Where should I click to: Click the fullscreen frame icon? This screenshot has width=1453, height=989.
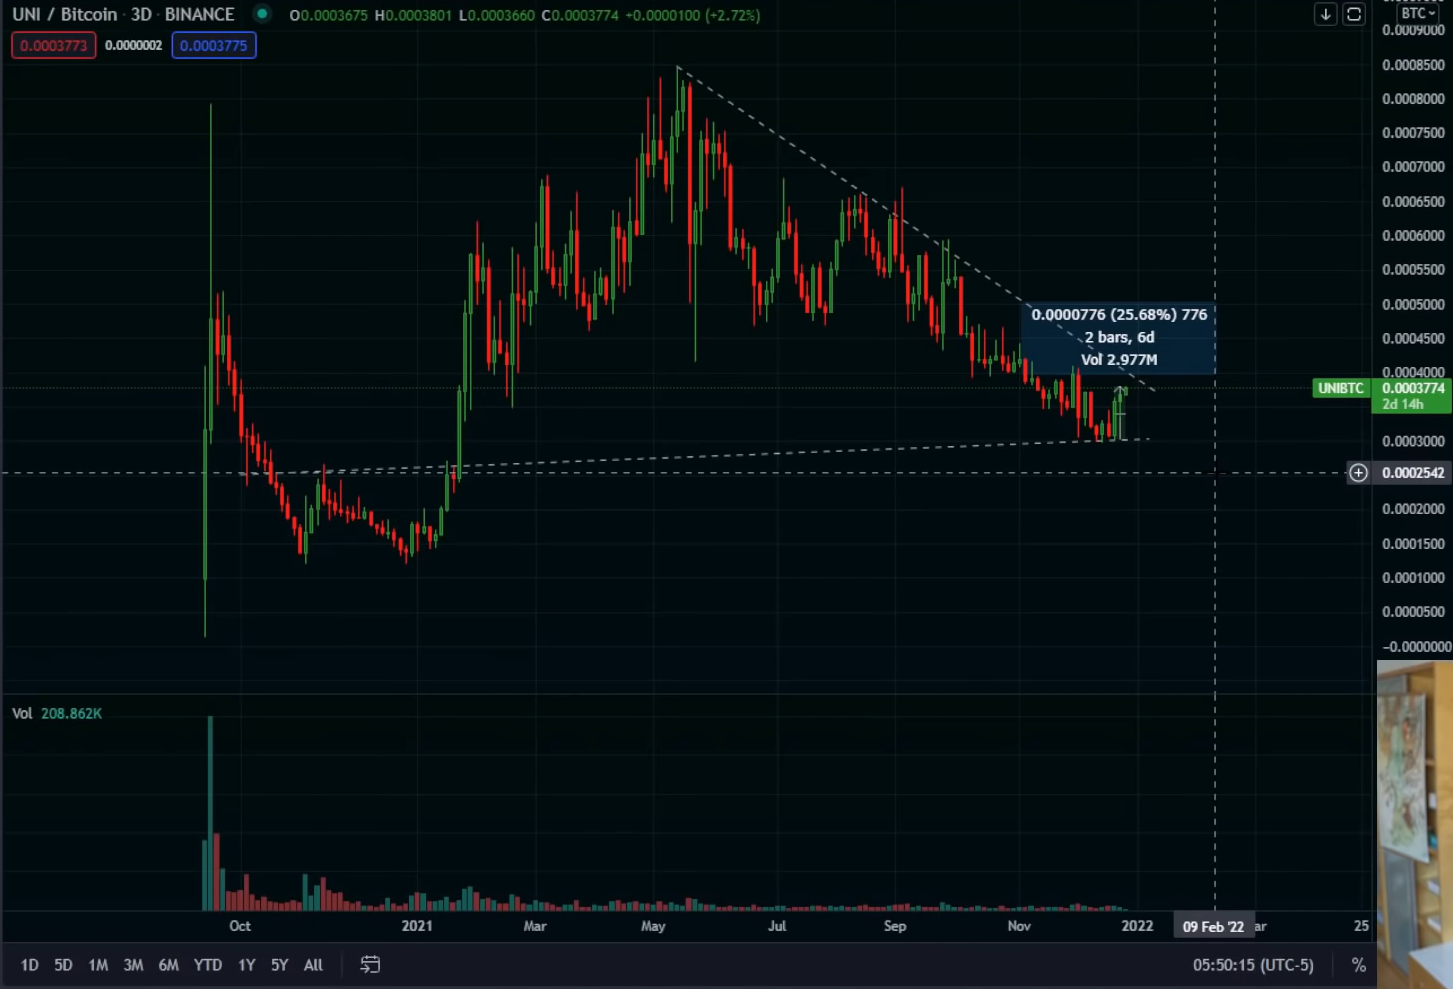[x=1354, y=14]
